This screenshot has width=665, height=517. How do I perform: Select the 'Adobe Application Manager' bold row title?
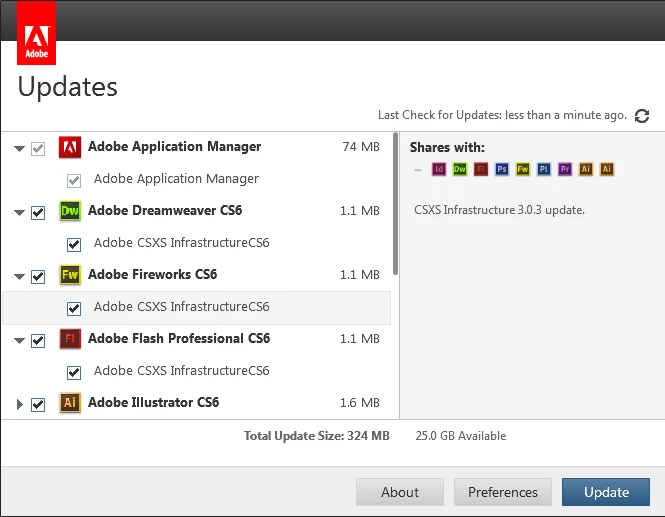[174, 147]
